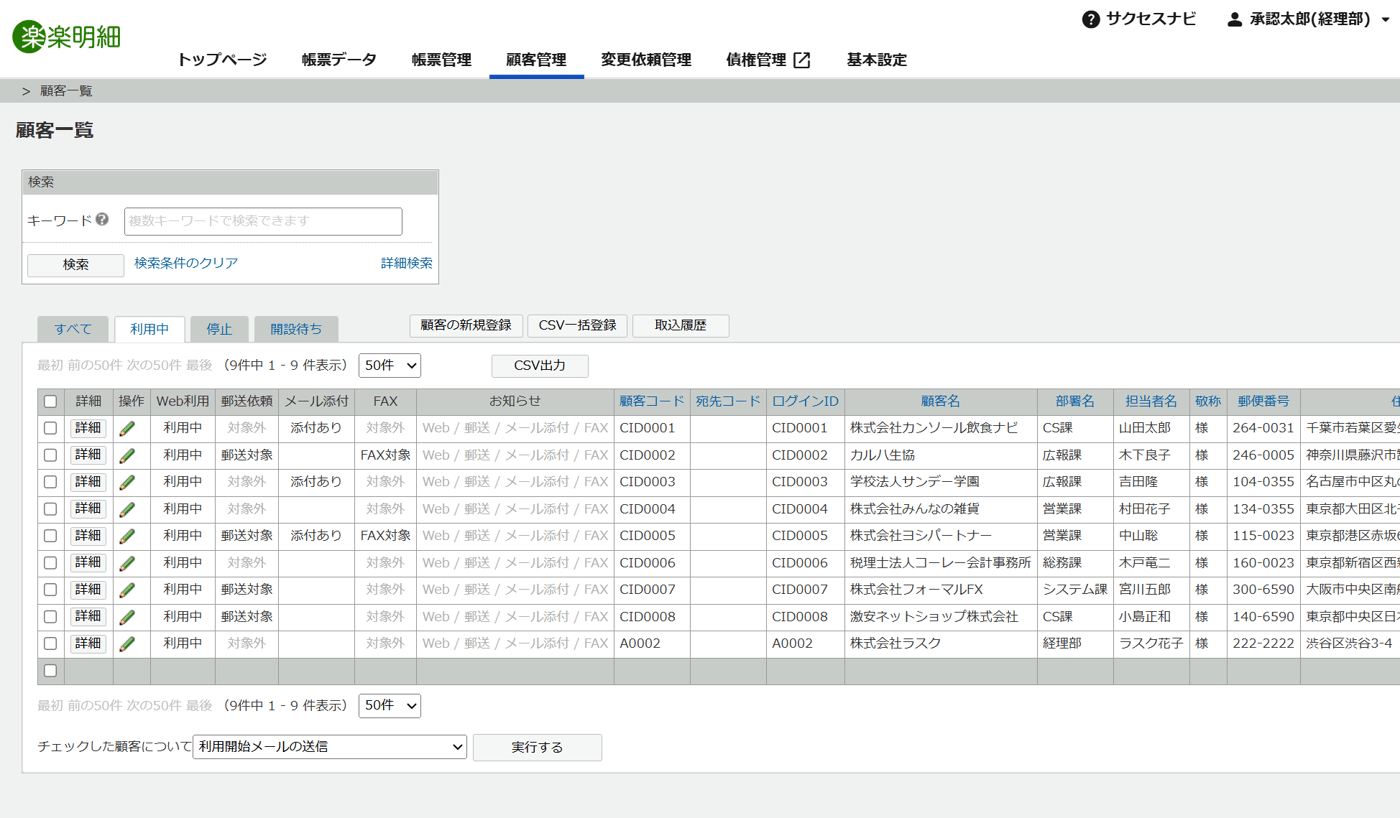Switch to the すべて tab
The width and height of the screenshot is (1400, 818).
73,329
